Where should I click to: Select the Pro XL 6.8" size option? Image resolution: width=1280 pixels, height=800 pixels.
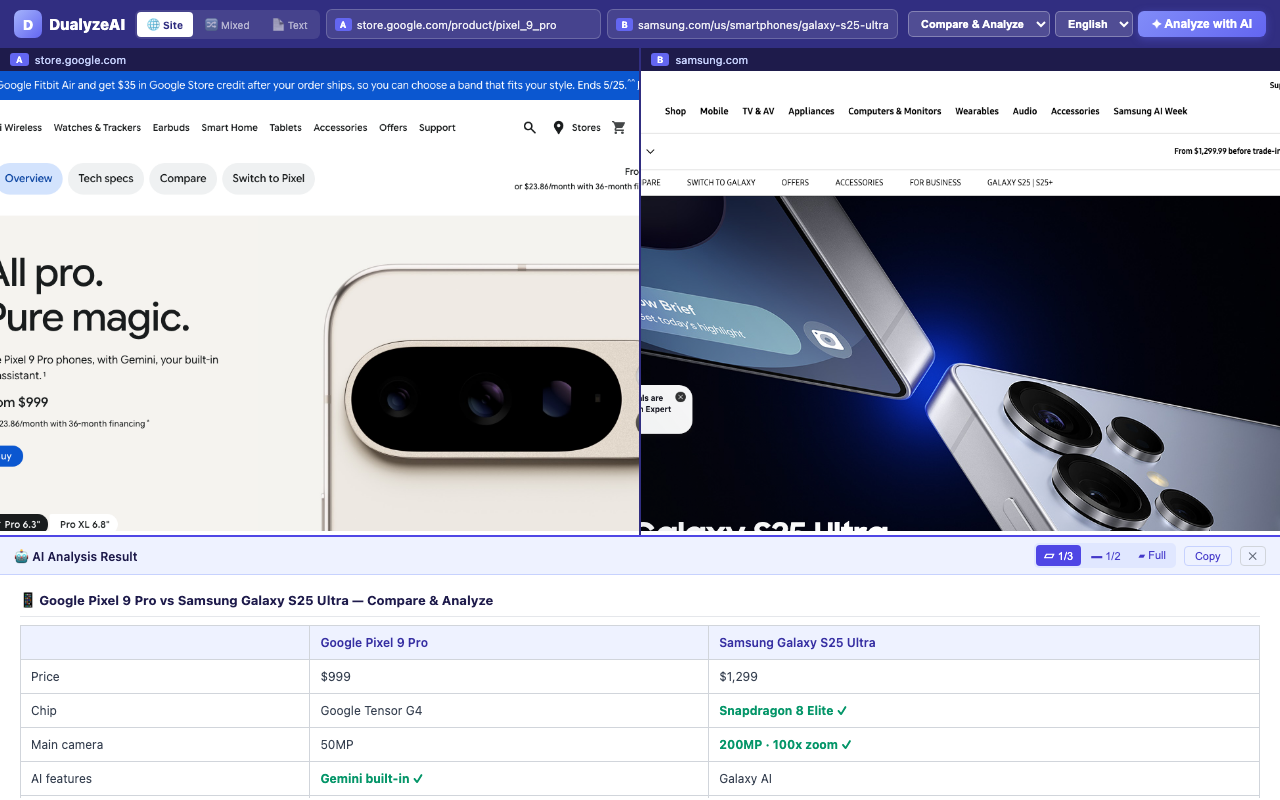pyautogui.click(x=84, y=524)
